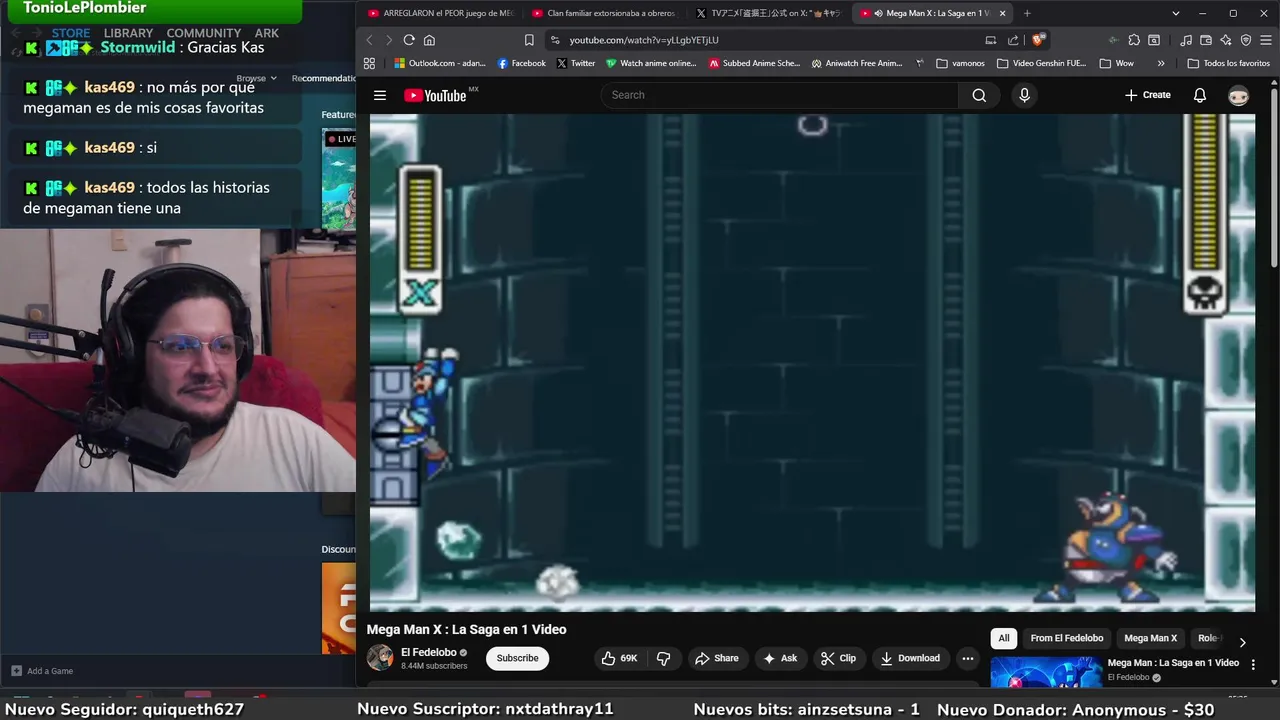Click the Download button under video

(910, 658)
